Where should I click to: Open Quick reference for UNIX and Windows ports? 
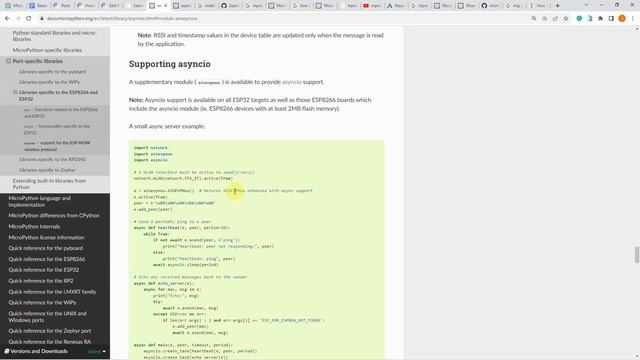47,317
